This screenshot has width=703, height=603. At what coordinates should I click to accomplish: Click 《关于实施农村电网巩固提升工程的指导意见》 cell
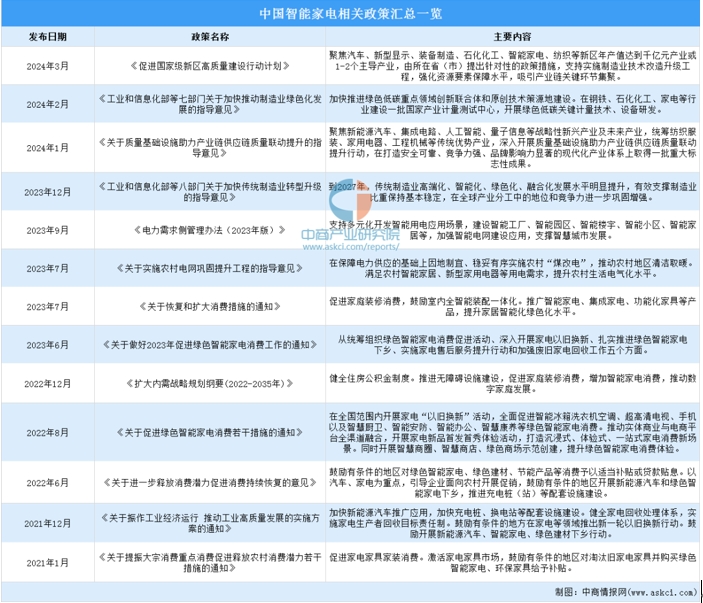(210, 268)
